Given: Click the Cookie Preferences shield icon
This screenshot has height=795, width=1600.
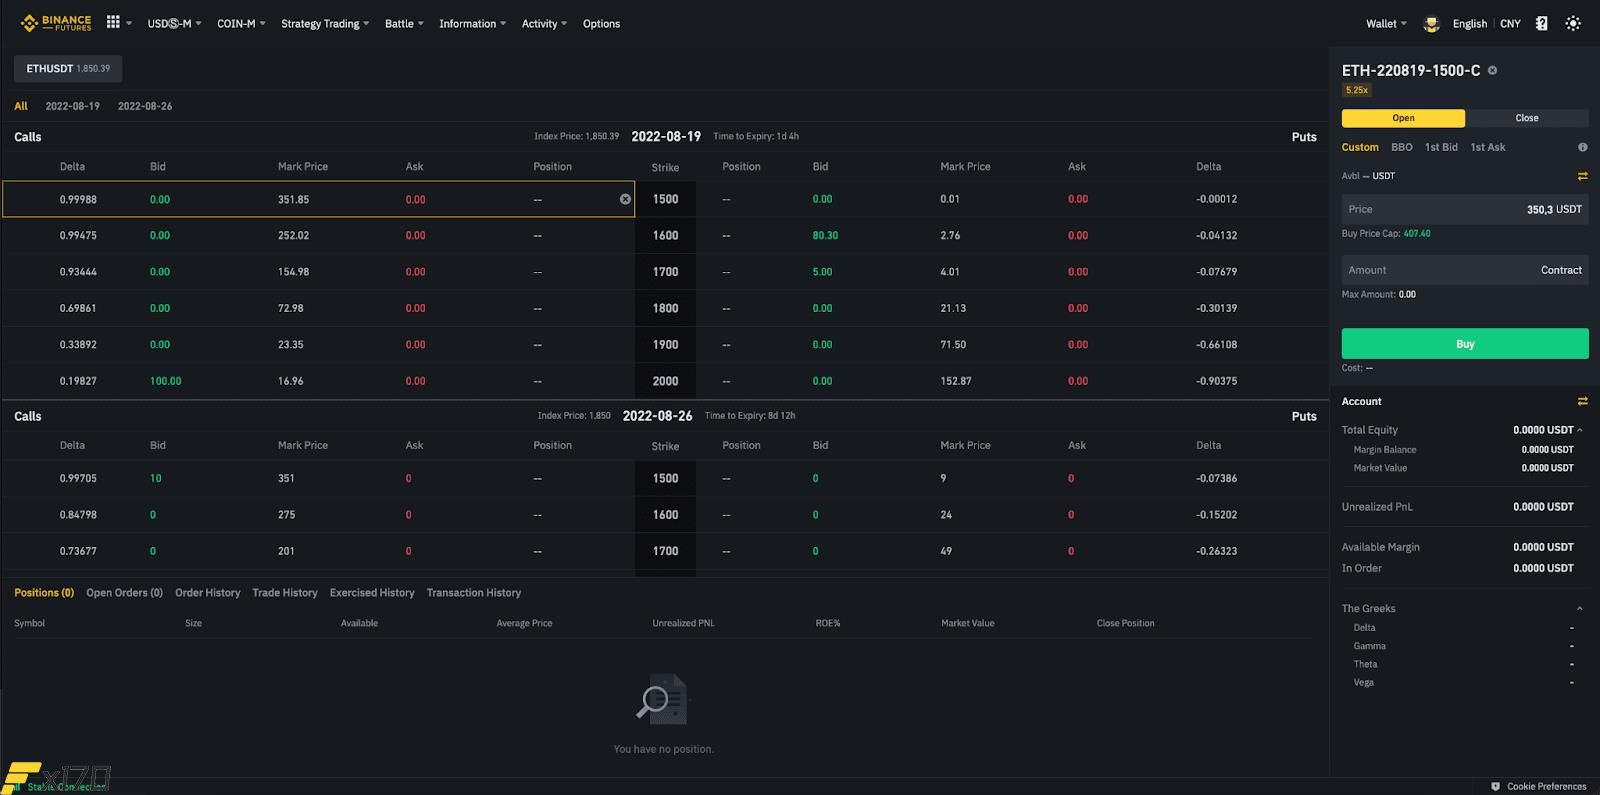Looking at the screenshot, I should click(x=1495, y=786).
